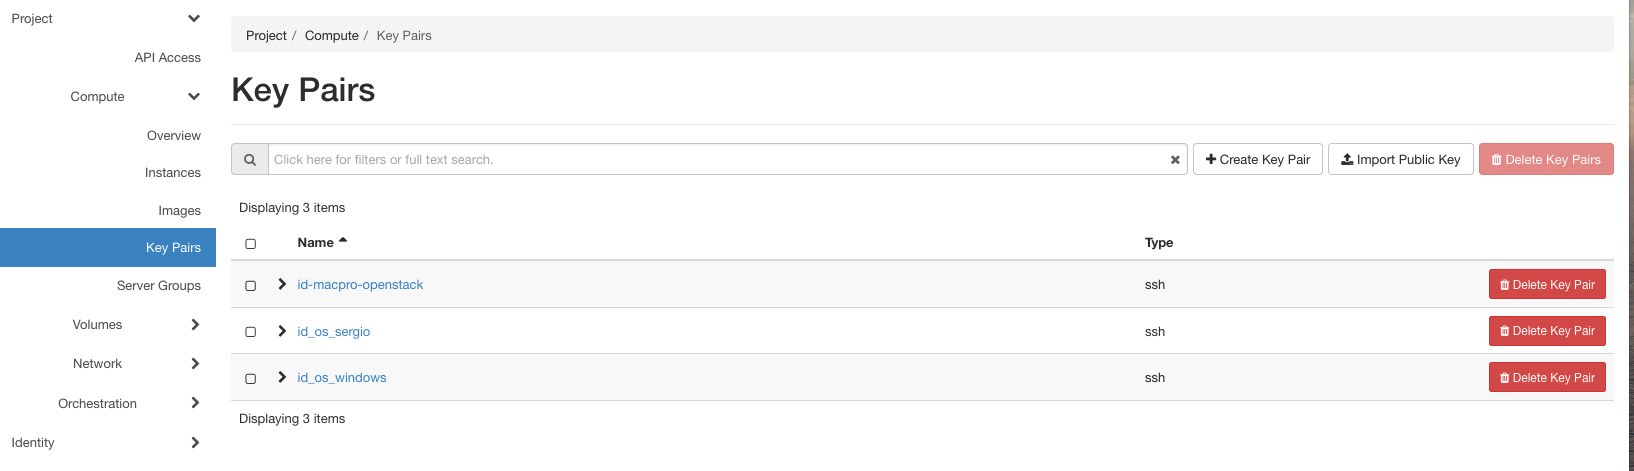Open Instances in the sidebar

(x=173, y=173)
